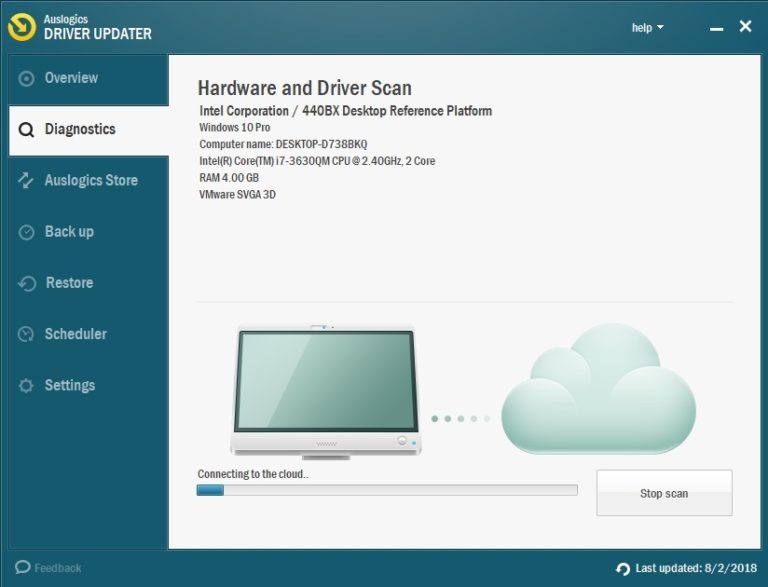Click the cloud illustration
The image size is (768, 587).
(x=596, y=393)
